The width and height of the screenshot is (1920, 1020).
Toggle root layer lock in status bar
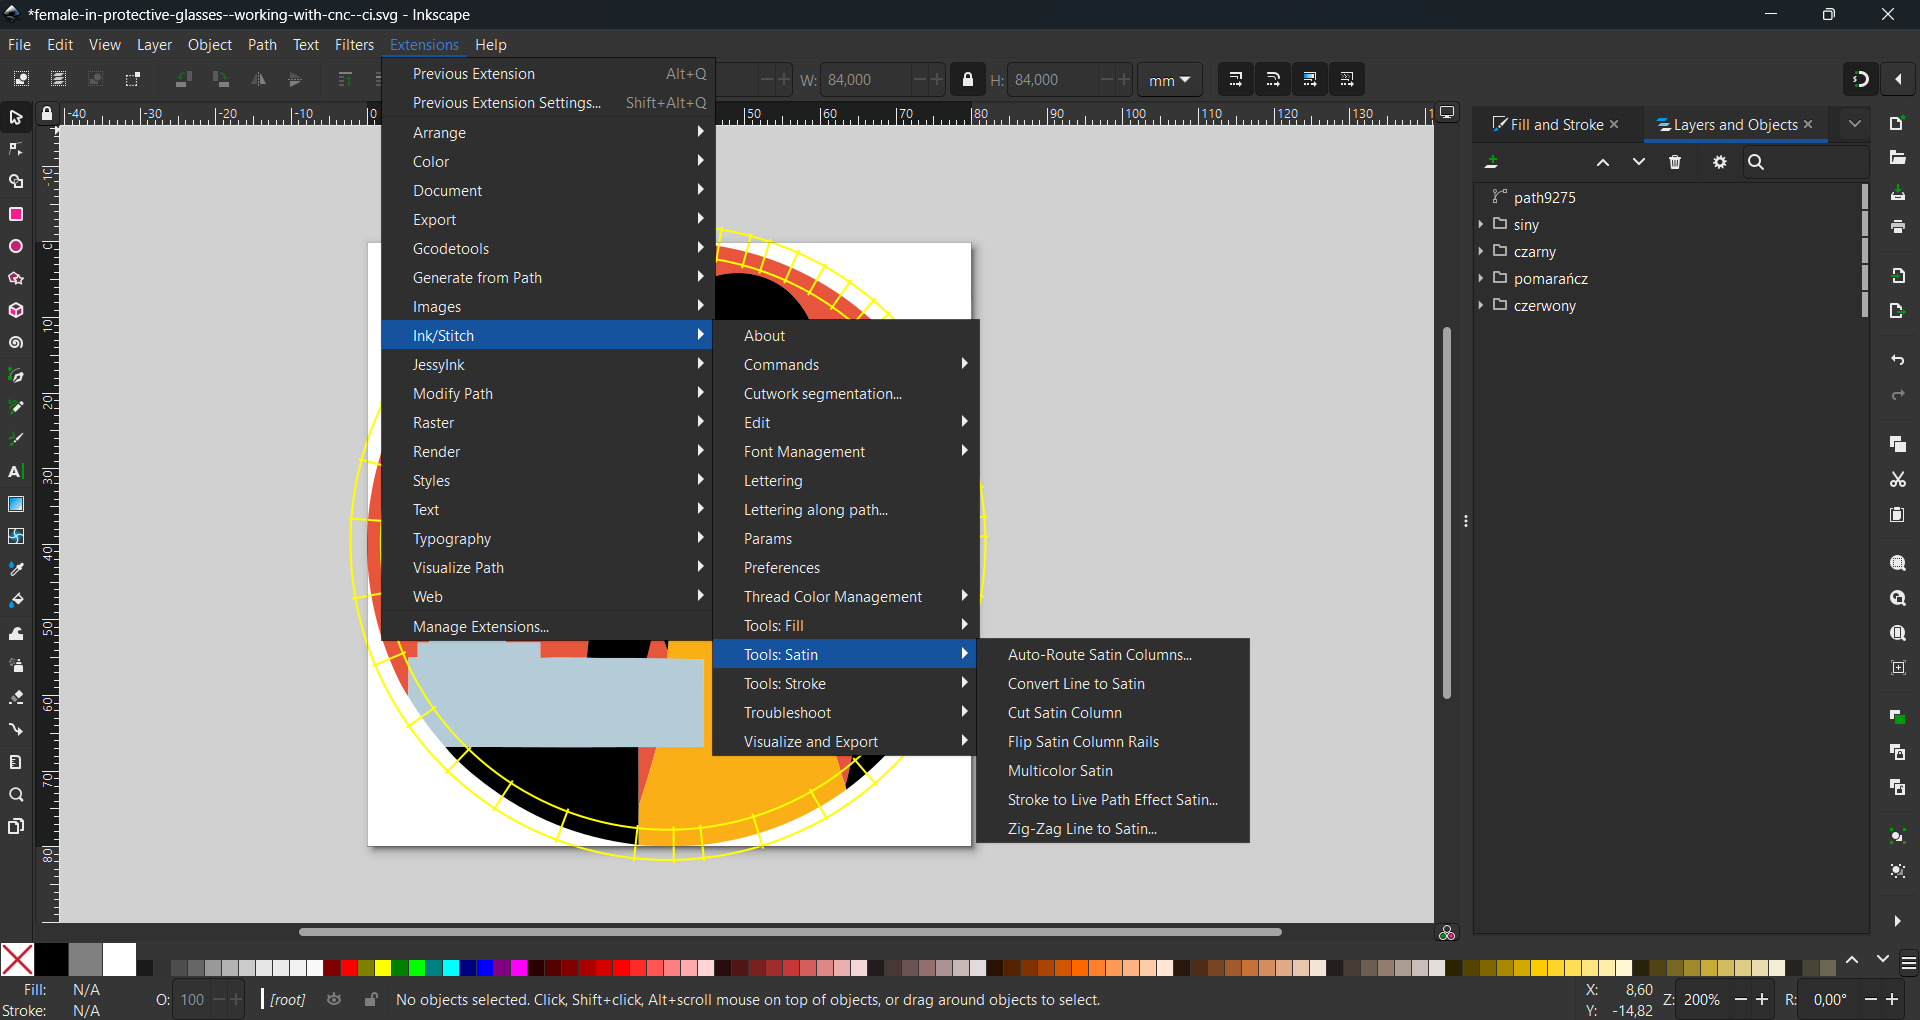pos(371,999)
